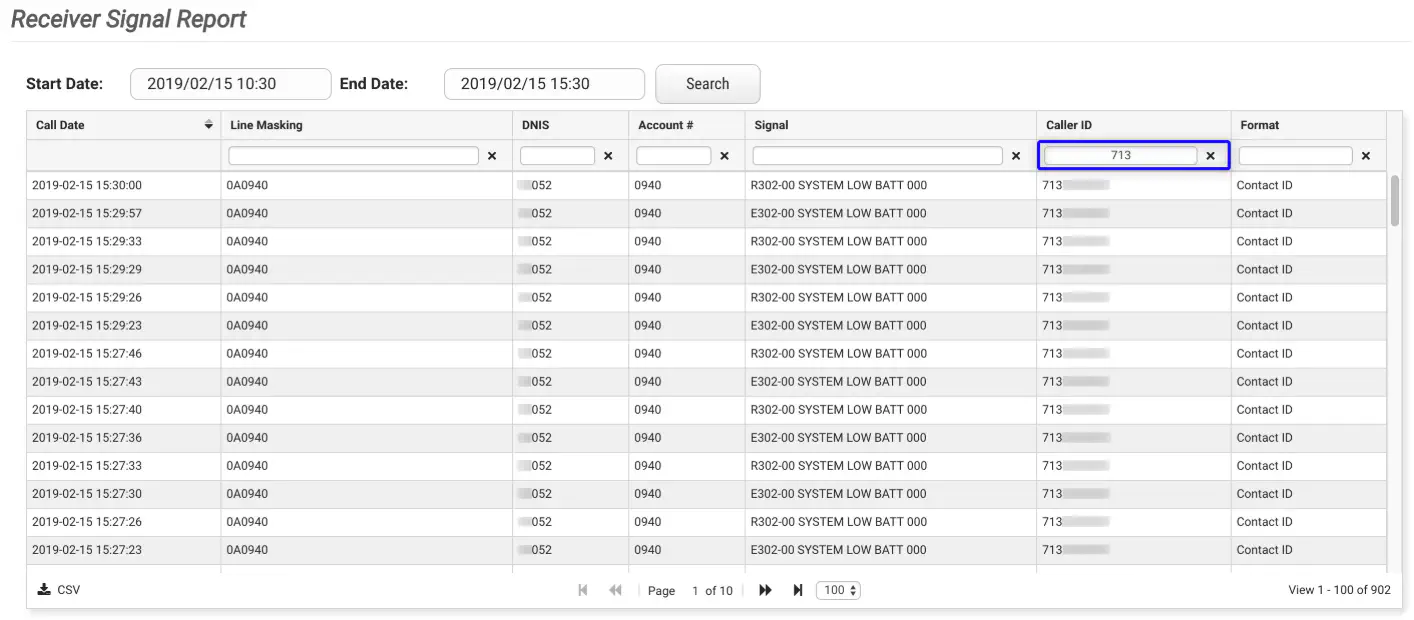The width and height of the screenshot is (1414, 620).
Task: Clear the DNIS filter
Action: click(608, 156)
